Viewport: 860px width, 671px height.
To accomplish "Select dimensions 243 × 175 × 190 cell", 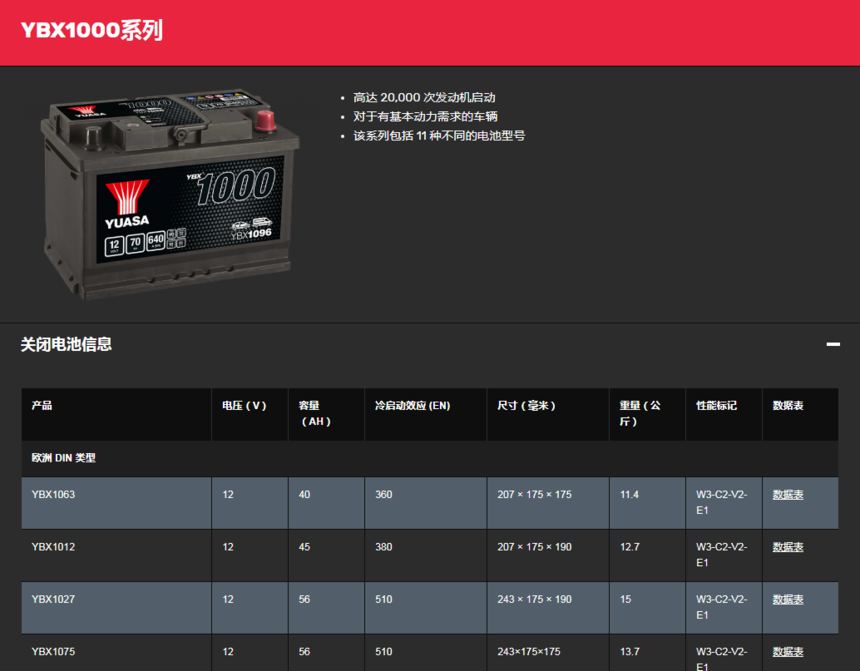I will coord(548,608).
